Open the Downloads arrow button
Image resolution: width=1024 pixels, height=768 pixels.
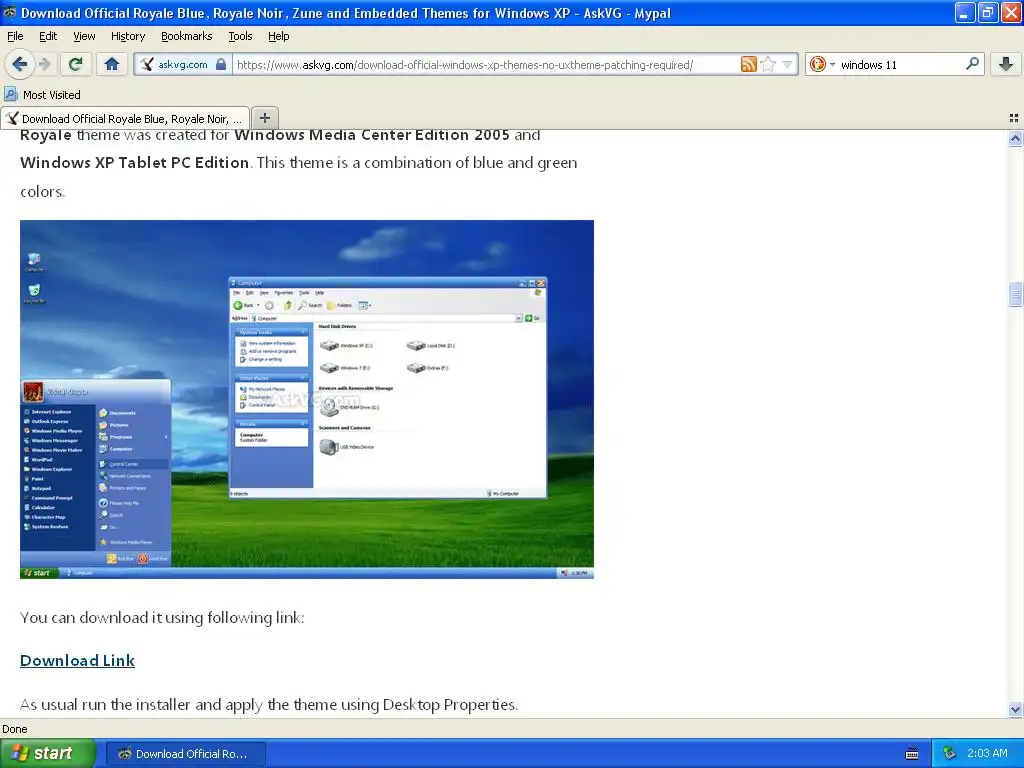tap(1006, 64)
